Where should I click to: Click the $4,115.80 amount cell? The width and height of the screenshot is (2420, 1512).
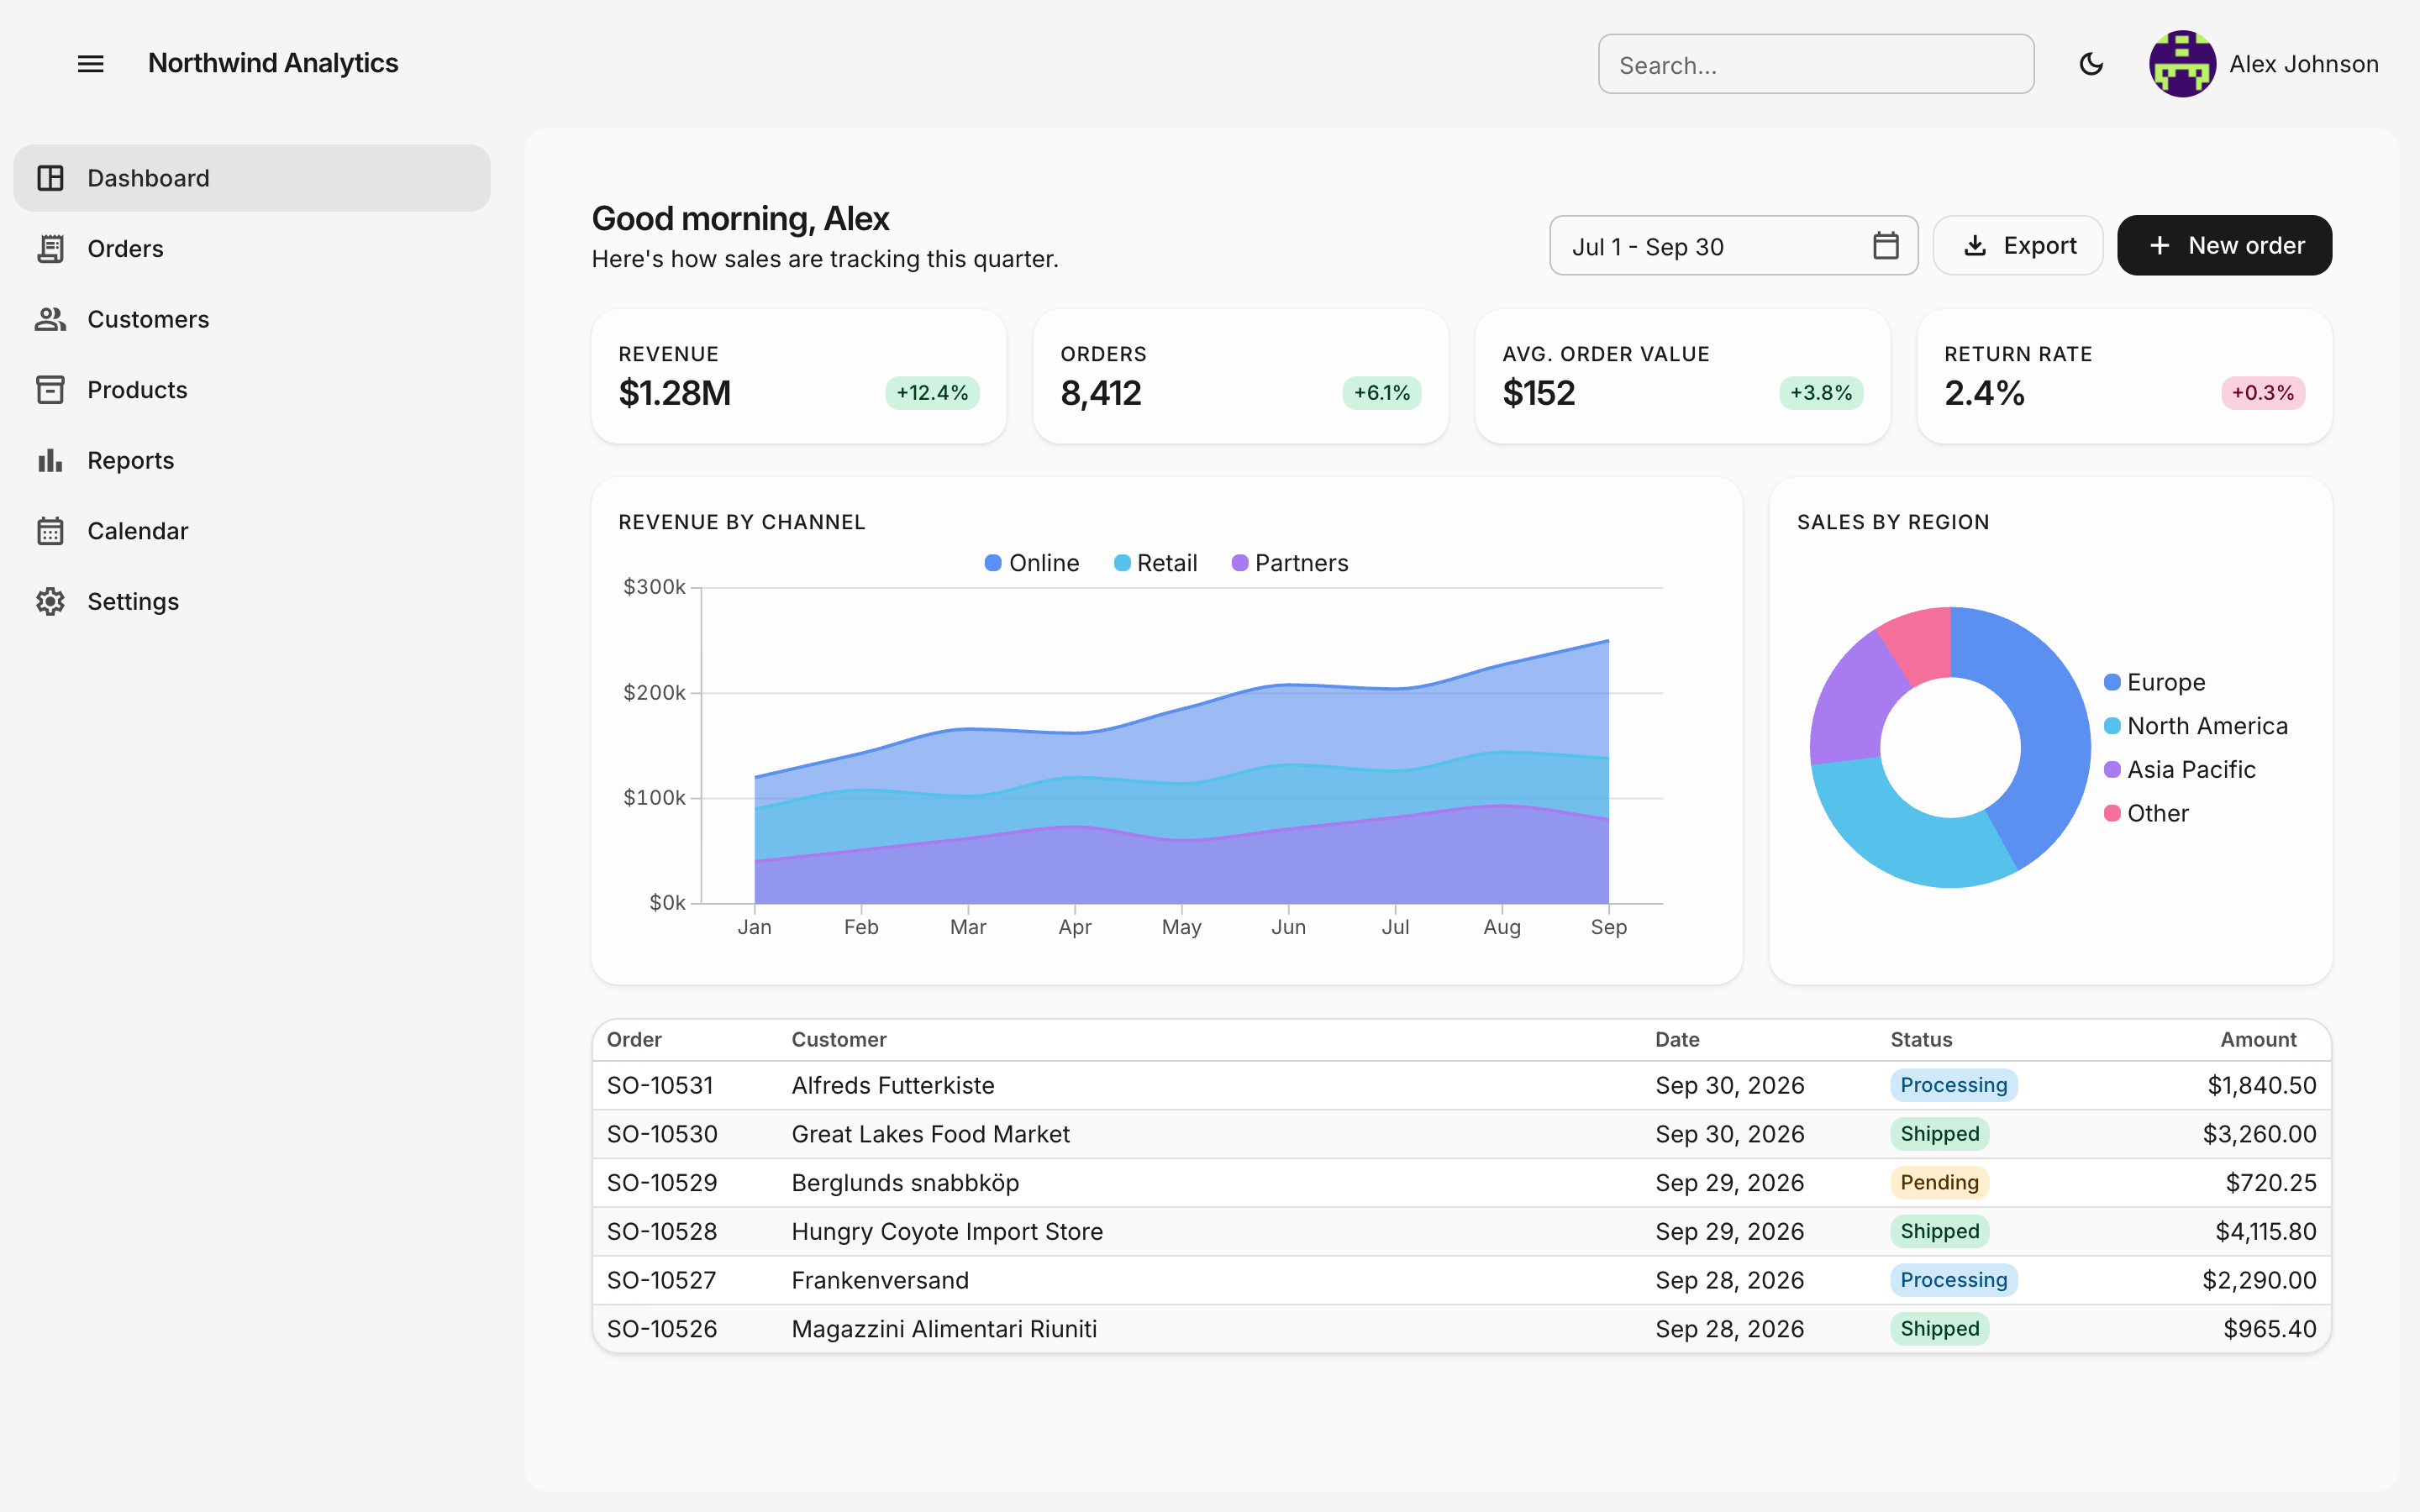click(2265, 1232)
